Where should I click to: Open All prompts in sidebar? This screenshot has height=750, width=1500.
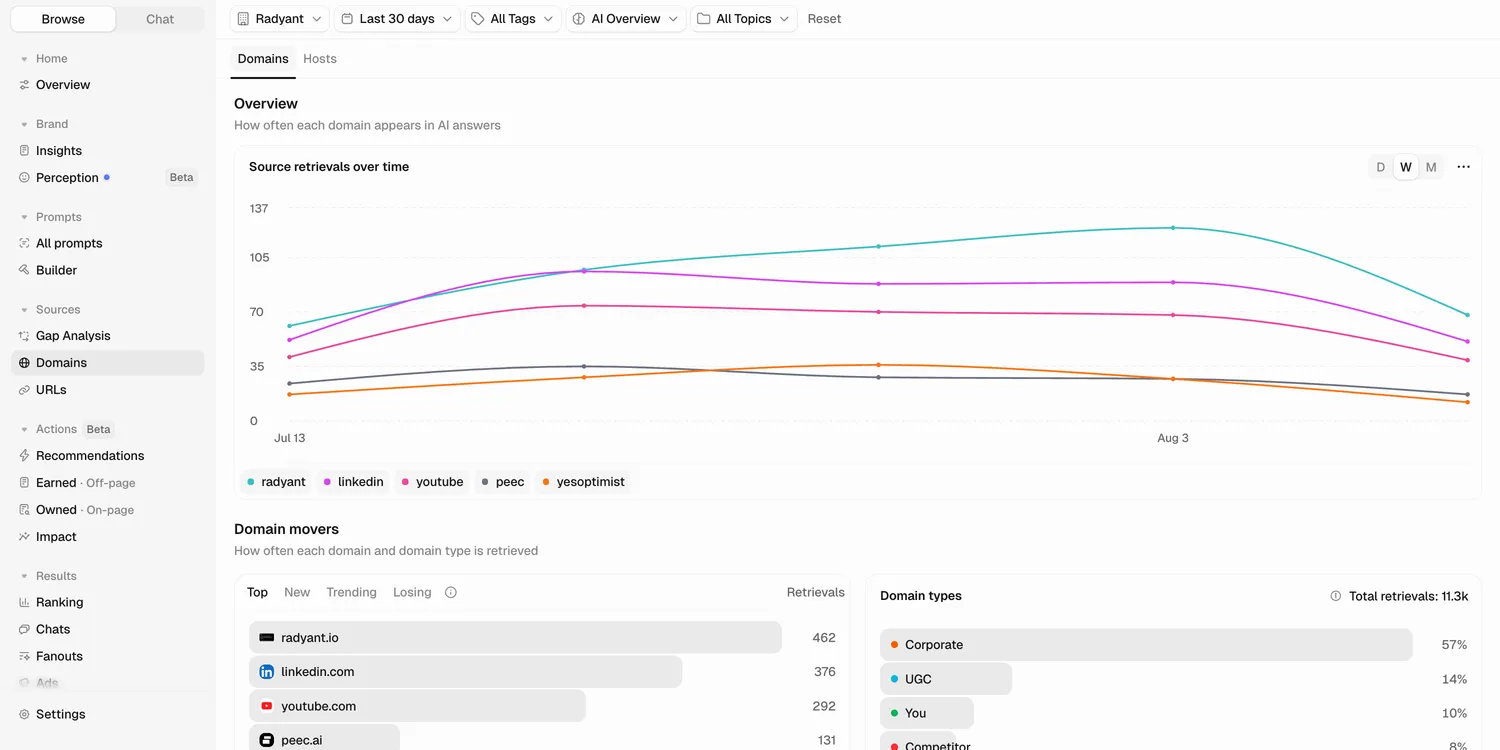(x=69, y=243)
